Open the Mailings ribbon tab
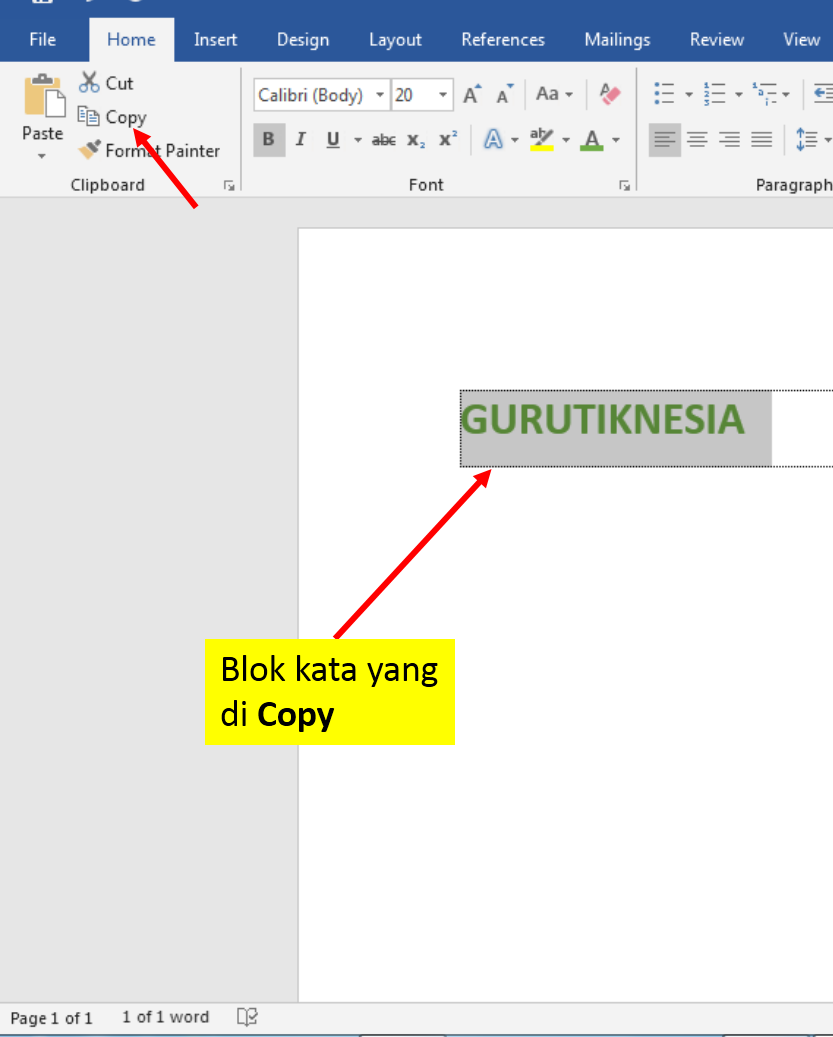Viewport: 833px width, 1037px height. [616, 39]
